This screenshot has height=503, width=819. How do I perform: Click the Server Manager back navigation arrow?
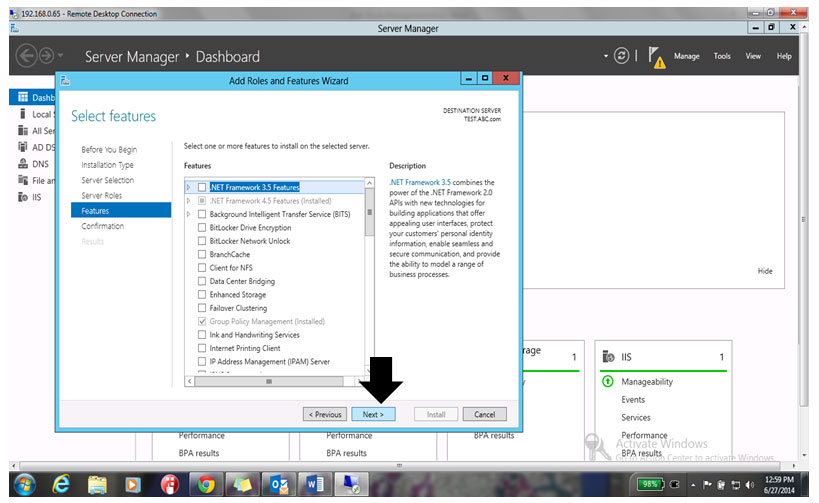(26, 55)
